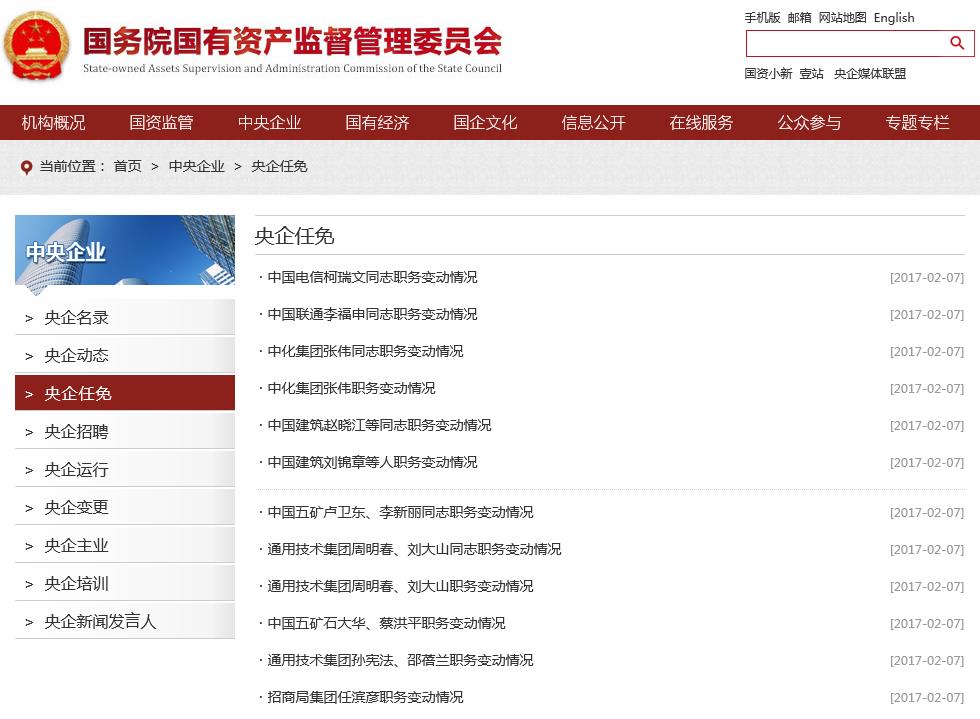The height and width of the screenshot is (719, 980).
Task: Open 中国五矿石大华、蔡洪平职务变动情况 article
Action: click(x=386, y=623)
